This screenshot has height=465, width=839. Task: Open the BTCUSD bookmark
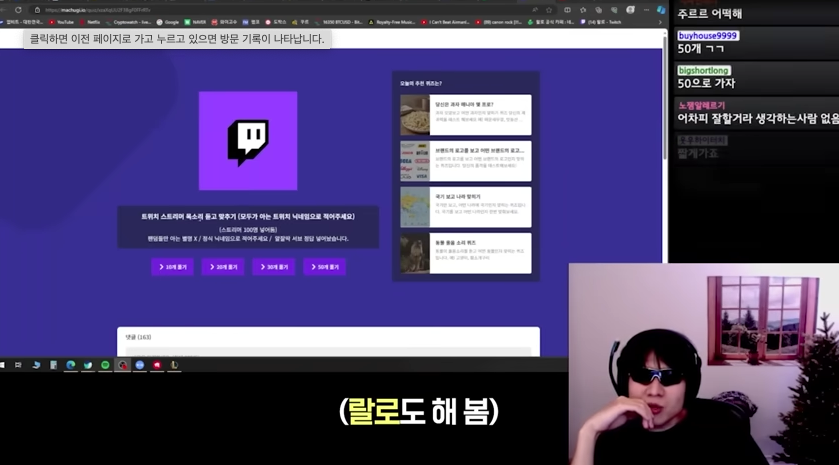pos(339,22)
